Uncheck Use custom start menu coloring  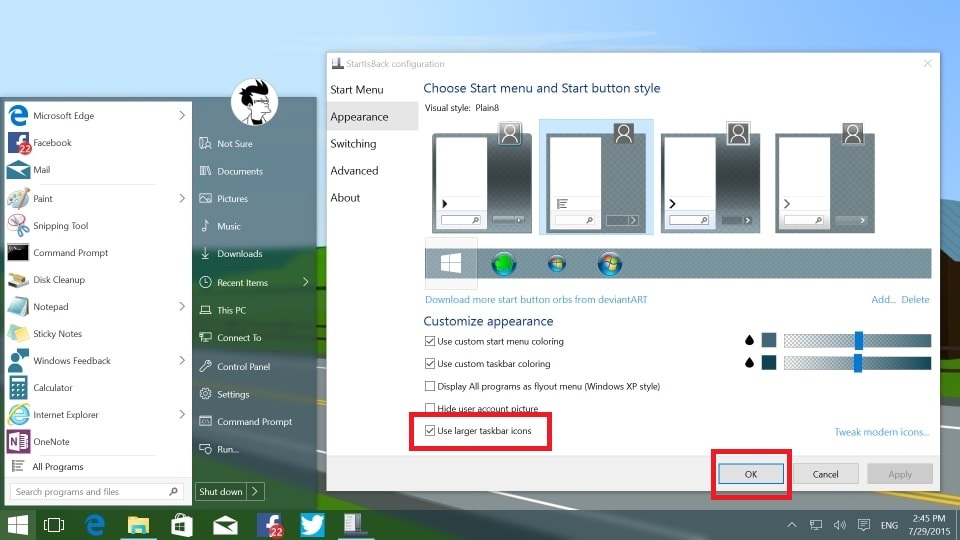(430, 341)
